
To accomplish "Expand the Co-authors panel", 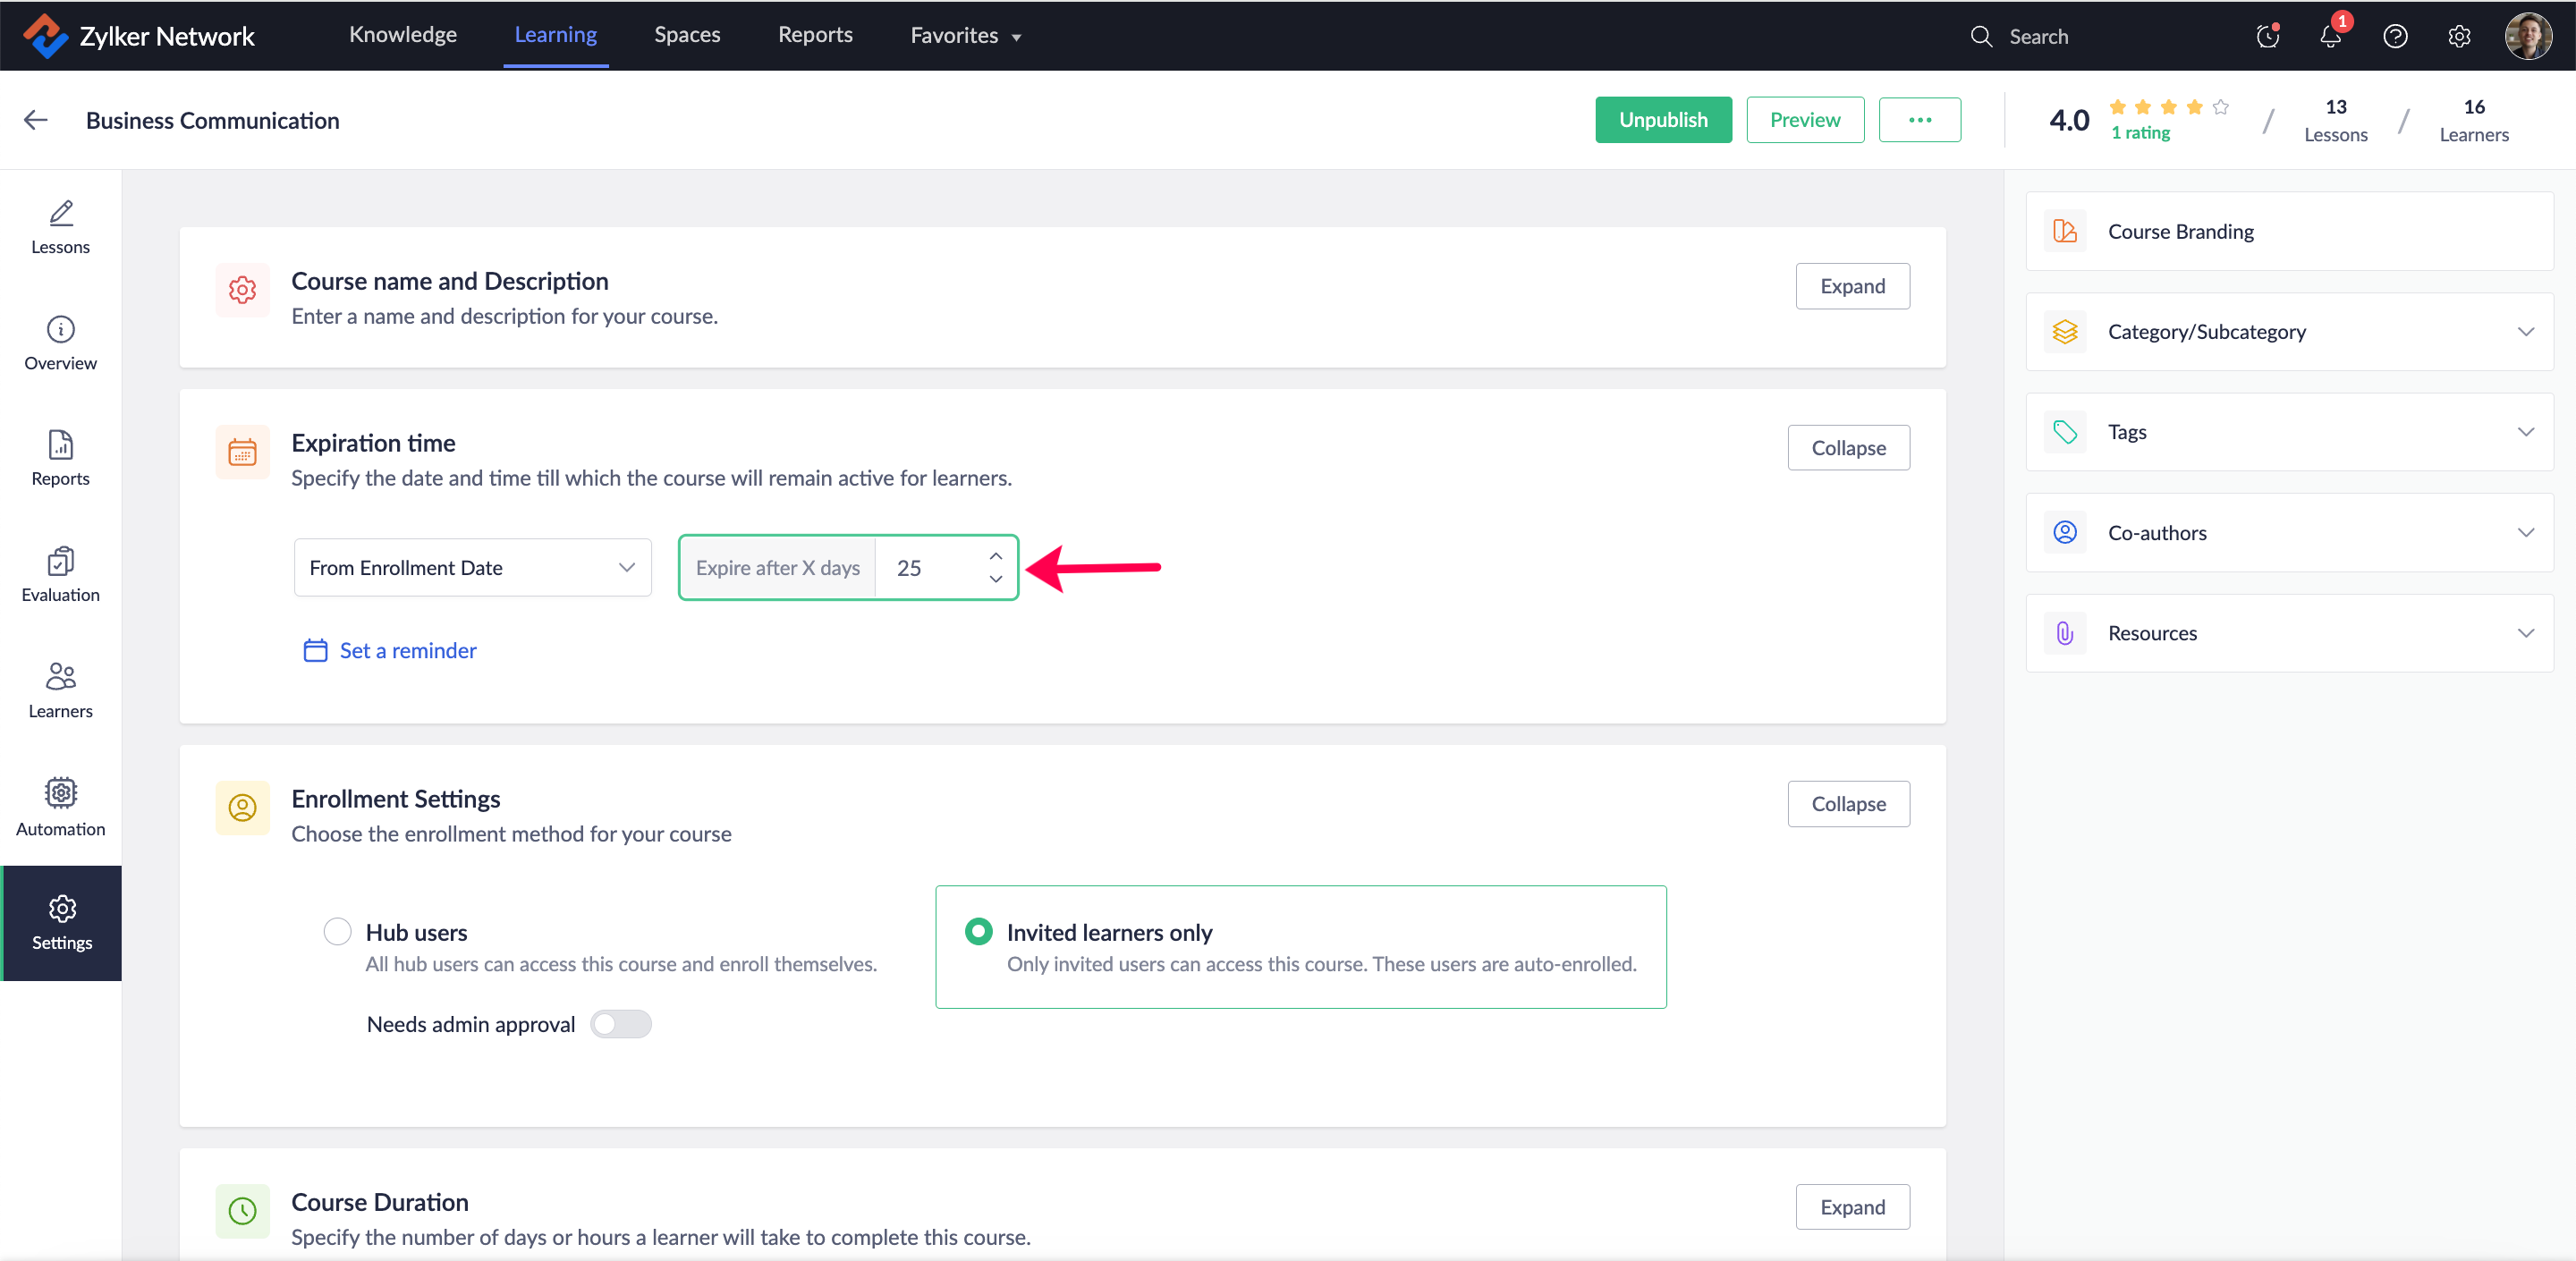I will (2289, 533).
